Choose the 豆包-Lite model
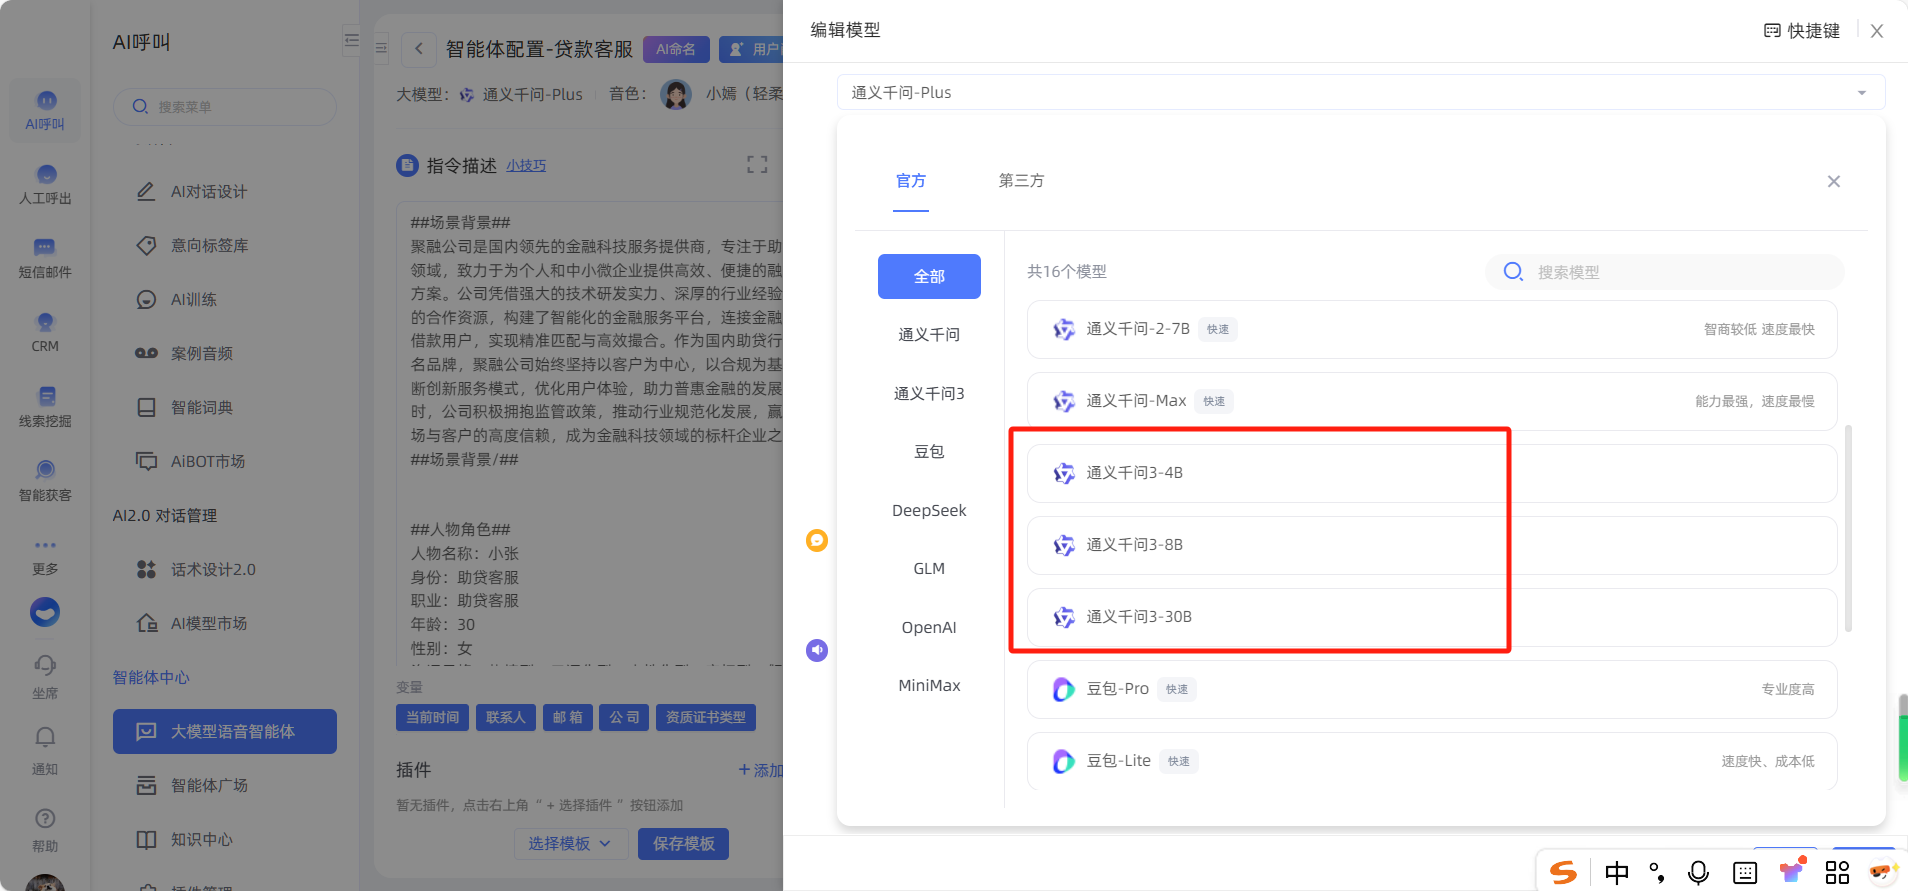 point(1432,761)
